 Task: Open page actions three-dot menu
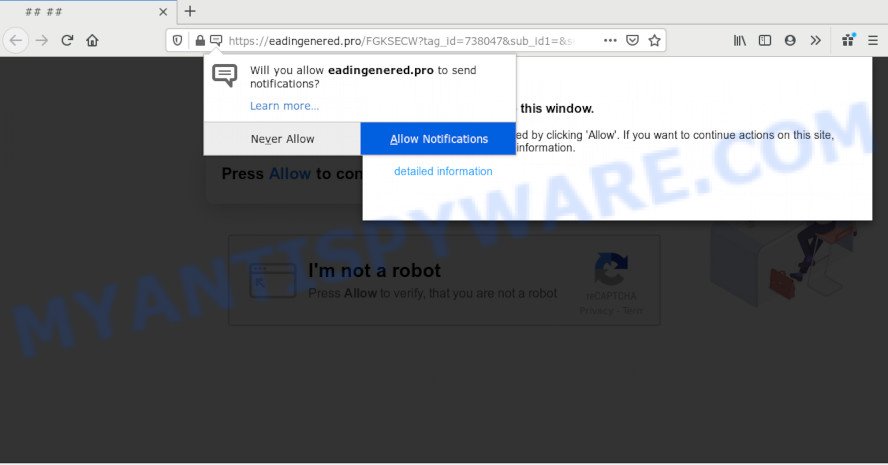pos(610,41)
